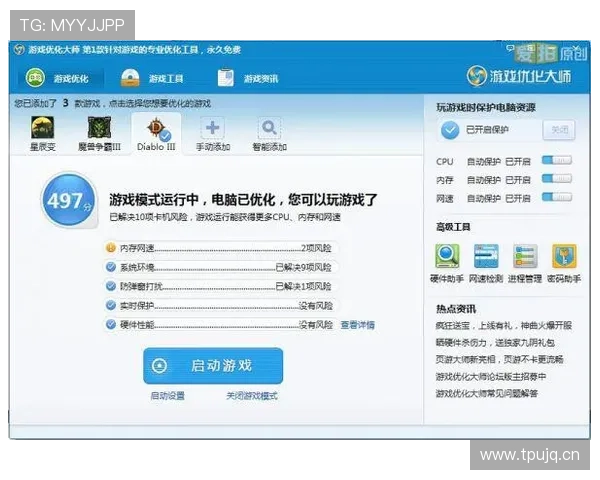Click the 游戏工具 disc icon
Viewport: 600px width, 480px height.
(130, 78)
